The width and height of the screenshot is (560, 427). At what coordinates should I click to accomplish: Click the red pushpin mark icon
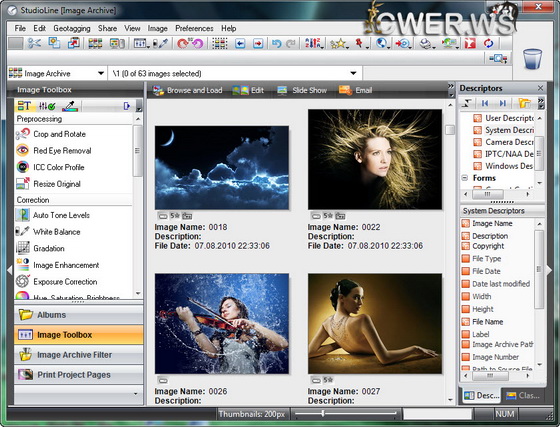pos(359,44)
